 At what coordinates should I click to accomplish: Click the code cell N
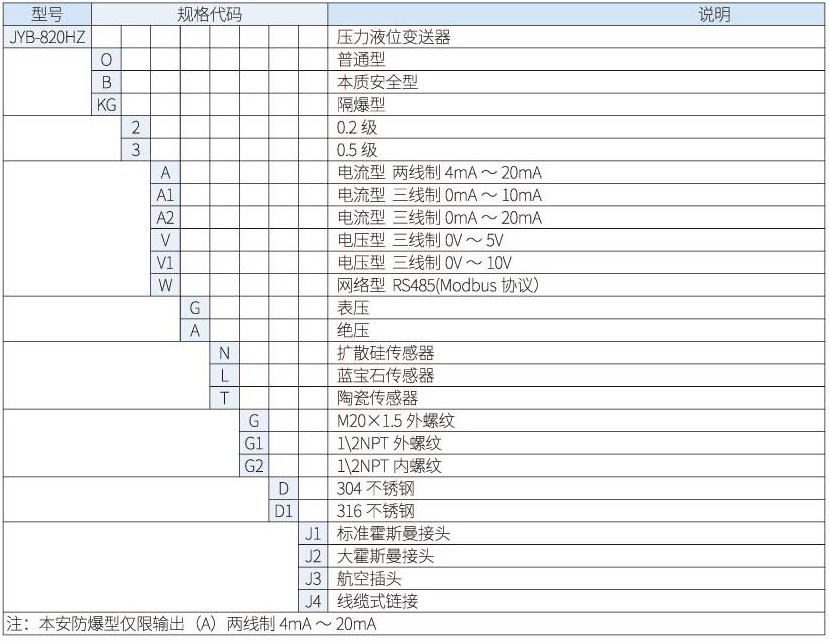tap(225, 353)
